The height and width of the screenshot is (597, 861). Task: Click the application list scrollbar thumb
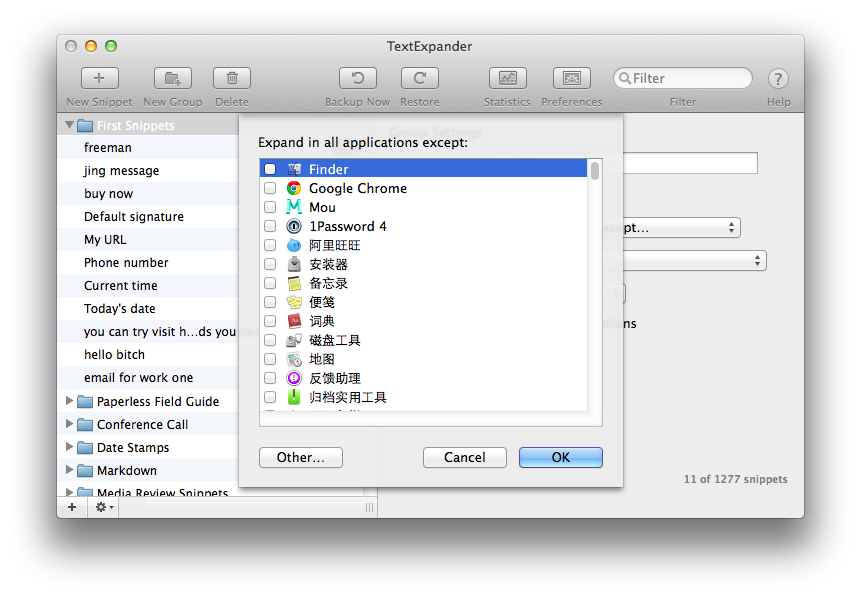click(x=595, y=171)
